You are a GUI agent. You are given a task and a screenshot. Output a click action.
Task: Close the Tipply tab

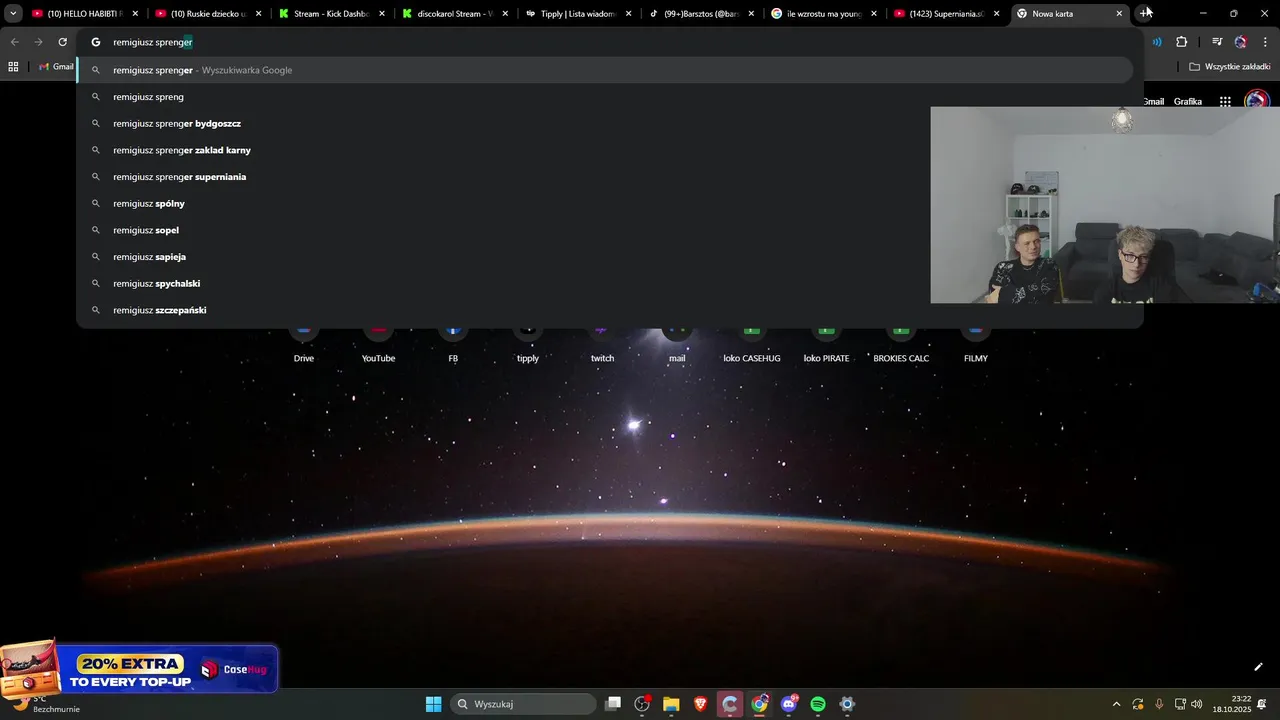(x=628, y=14)
